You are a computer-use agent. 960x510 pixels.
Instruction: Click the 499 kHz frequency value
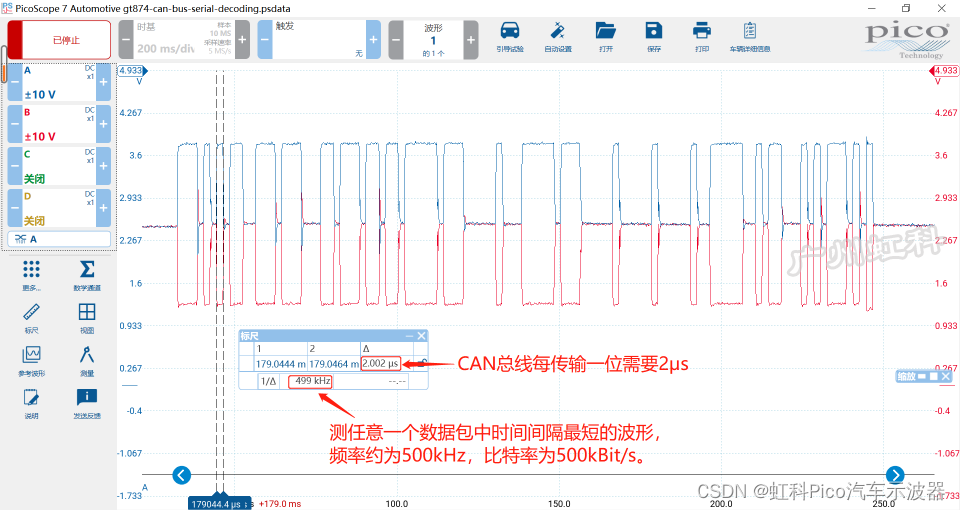coord(310,381)
